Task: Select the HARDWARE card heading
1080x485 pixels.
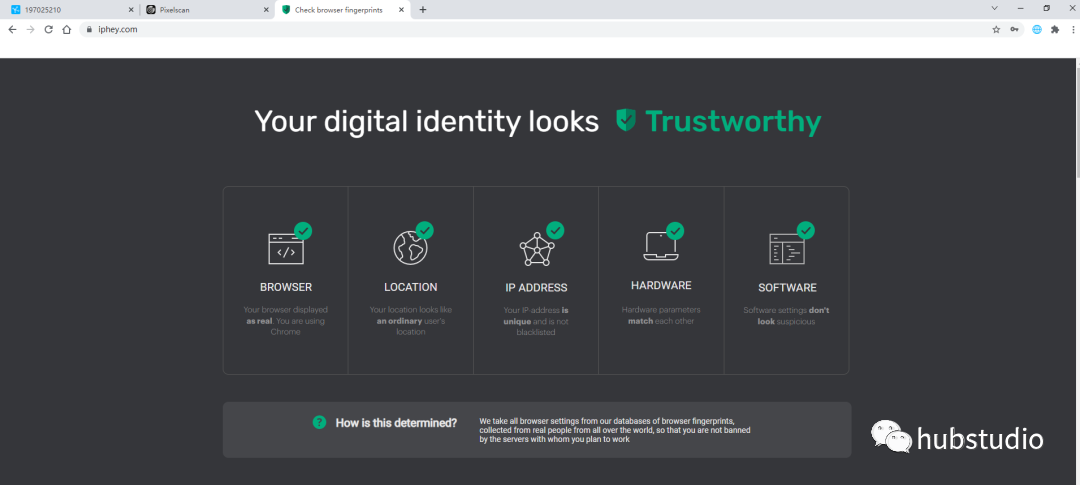Action: tap(661, 285)
